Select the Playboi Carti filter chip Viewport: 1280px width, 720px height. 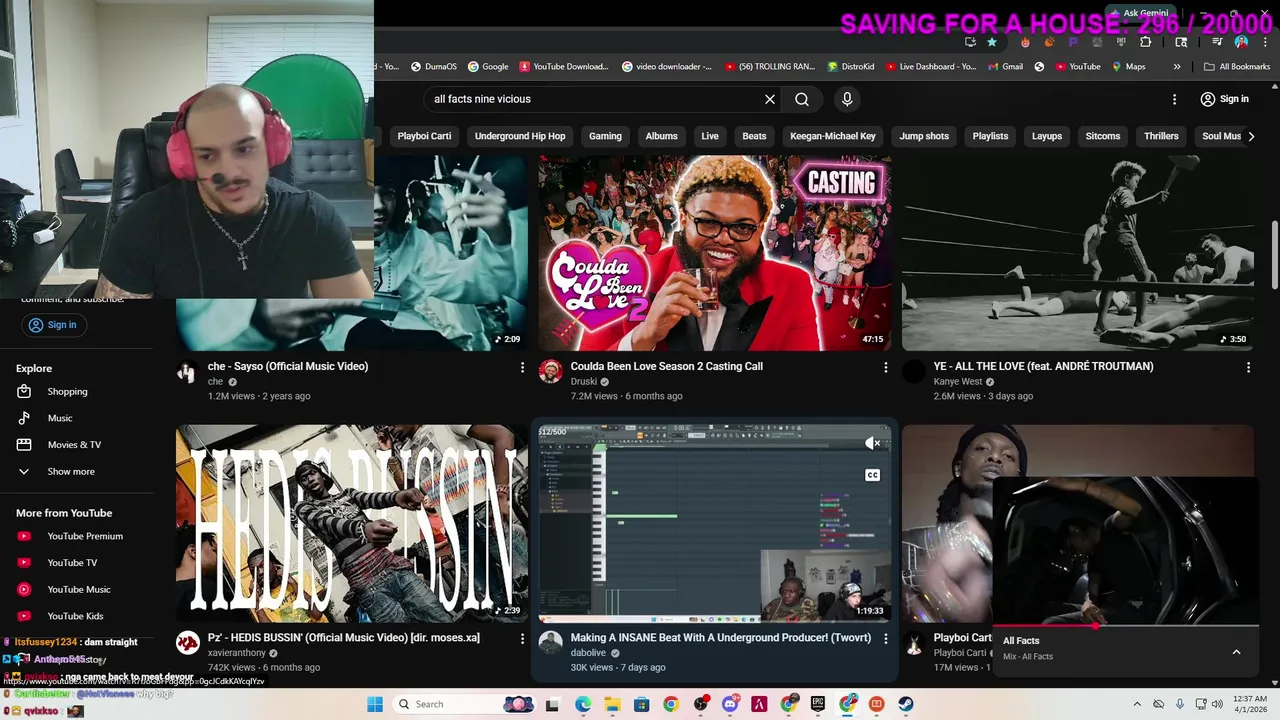[424, 136]
